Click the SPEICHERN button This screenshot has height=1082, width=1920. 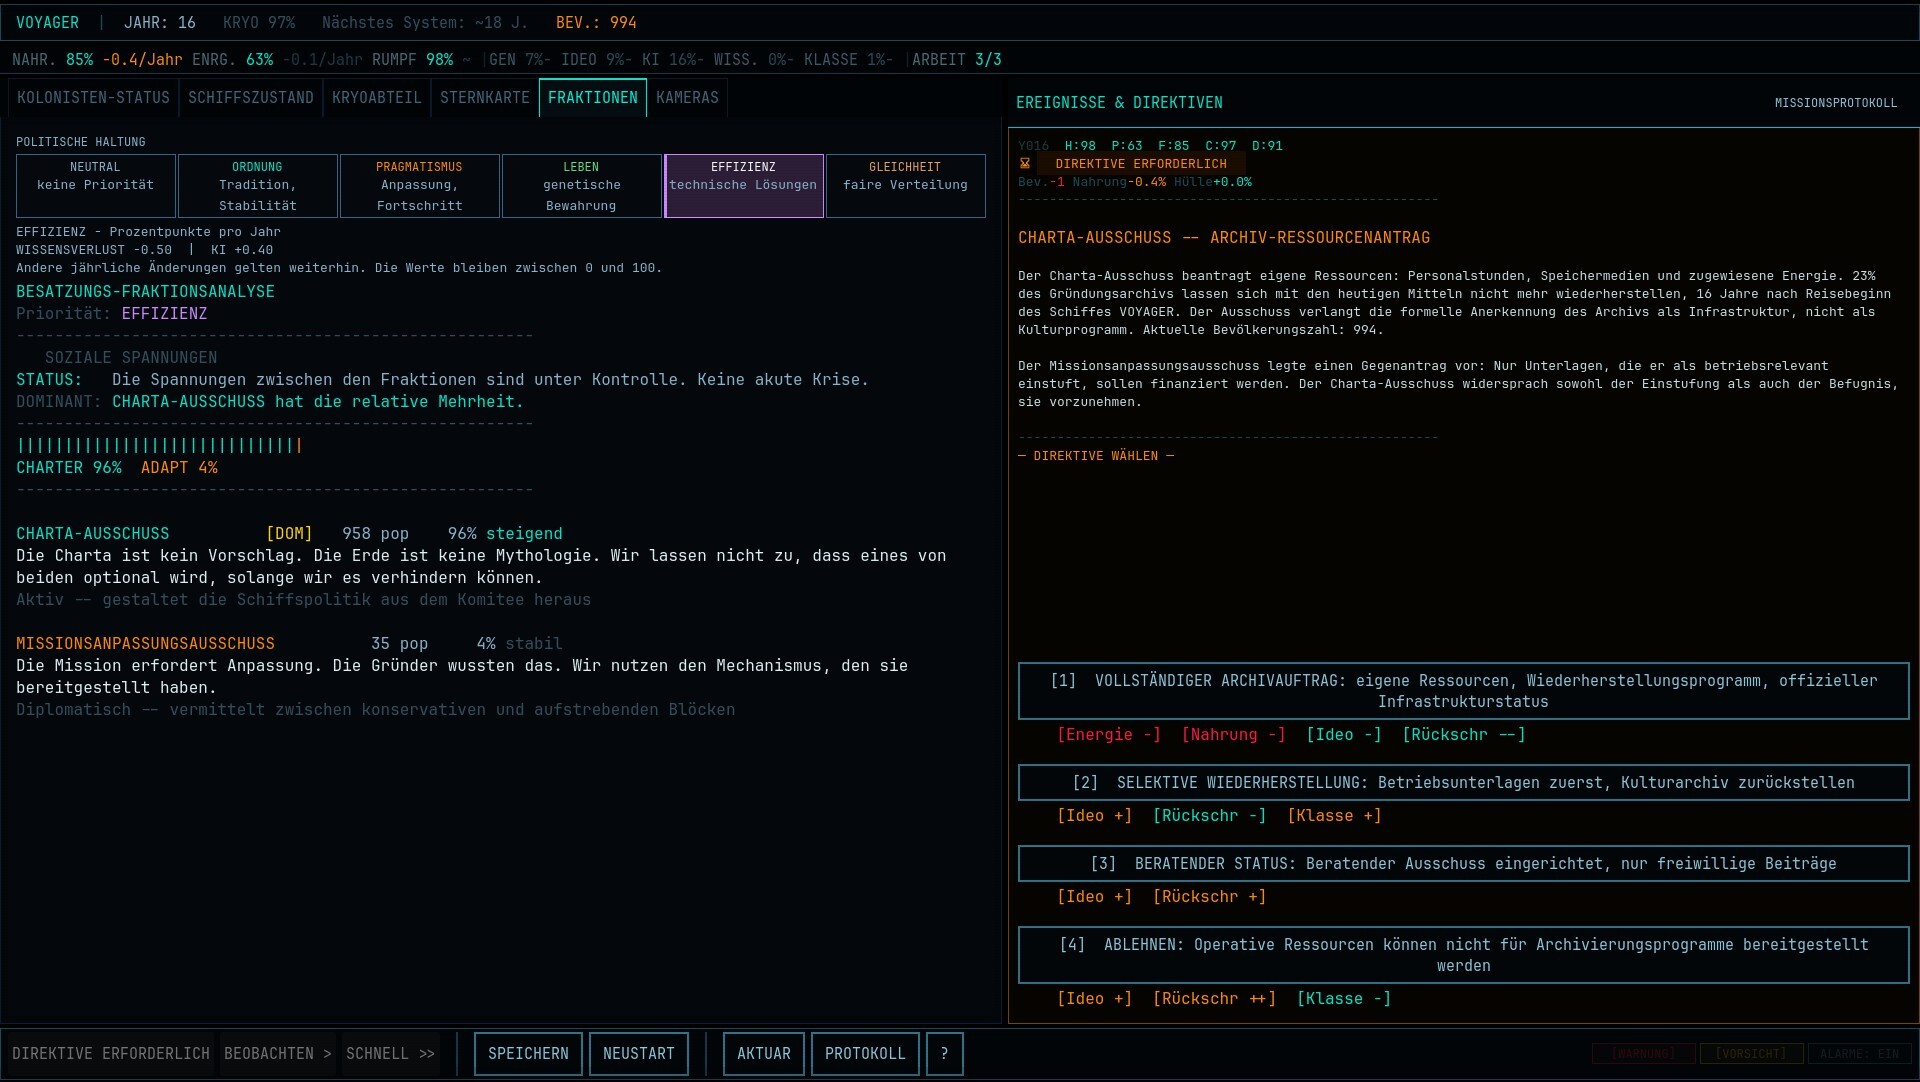point(528,1054)
